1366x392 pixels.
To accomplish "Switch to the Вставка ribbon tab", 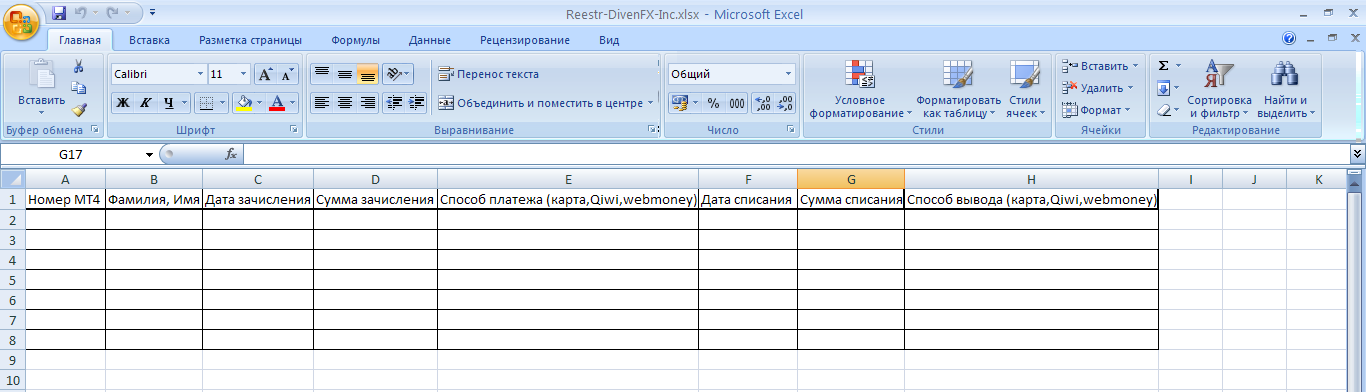I will [149, 40].
